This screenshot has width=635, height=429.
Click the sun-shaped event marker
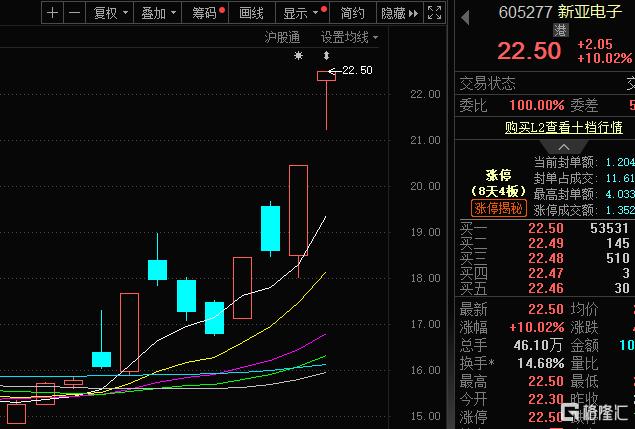tap(298, 55)
